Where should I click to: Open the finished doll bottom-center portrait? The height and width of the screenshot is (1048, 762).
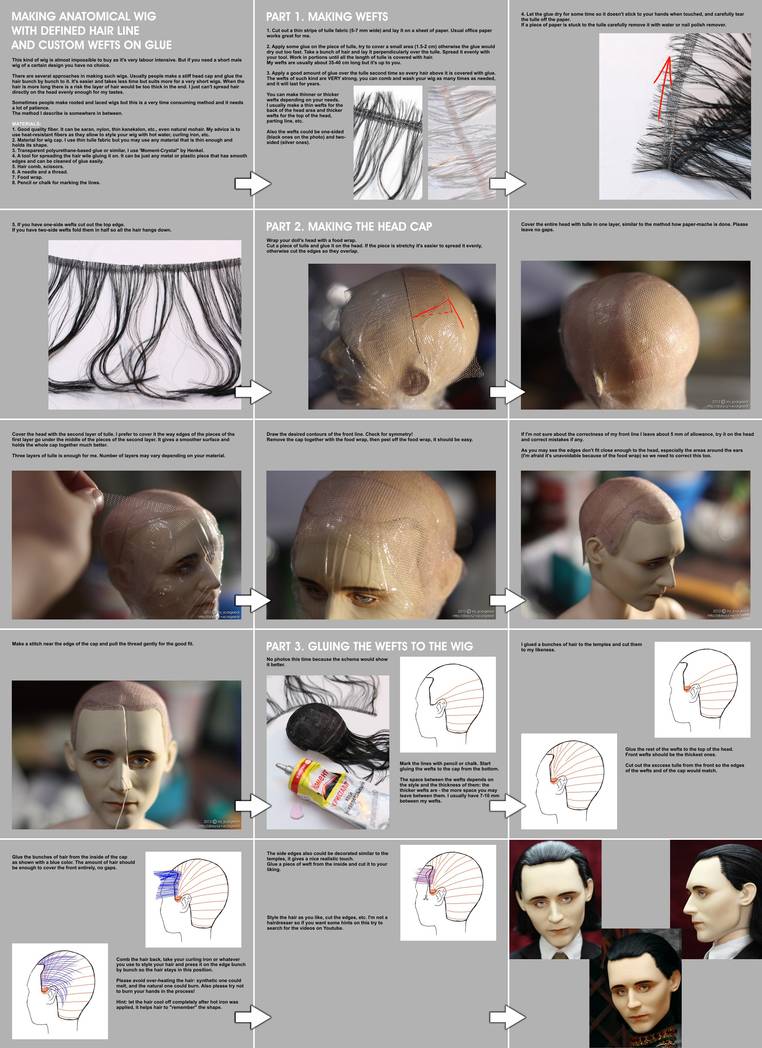coord(635,989)
